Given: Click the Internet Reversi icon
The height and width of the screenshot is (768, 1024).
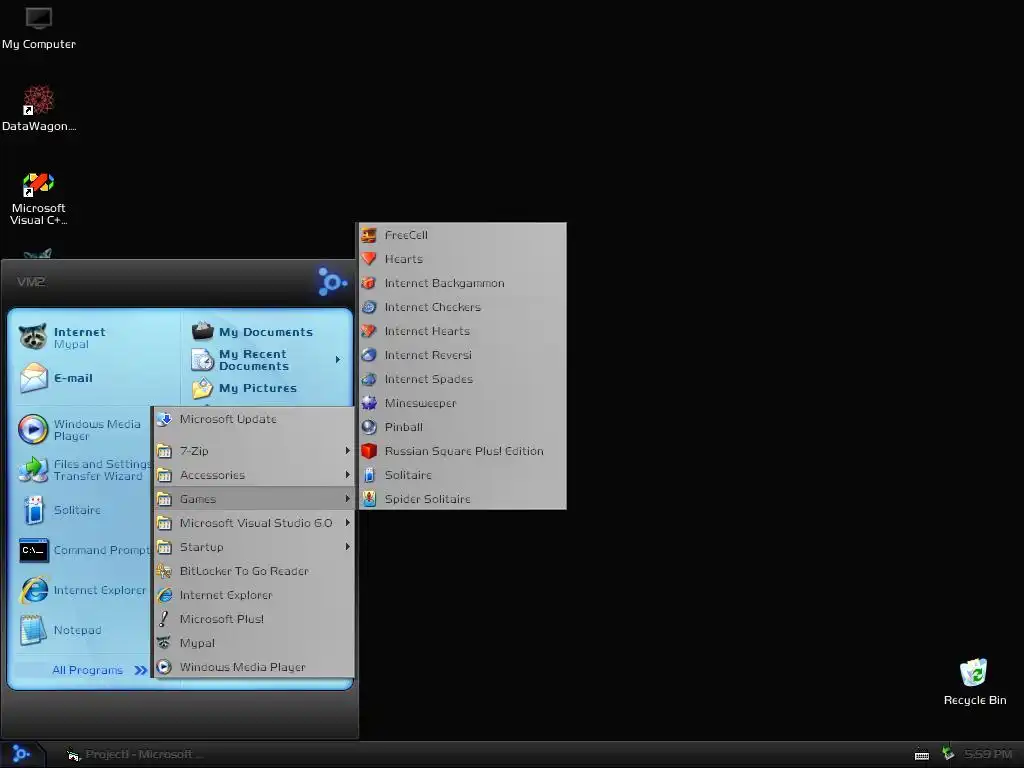Looking at the screenshot, I should tap(369, 355).
